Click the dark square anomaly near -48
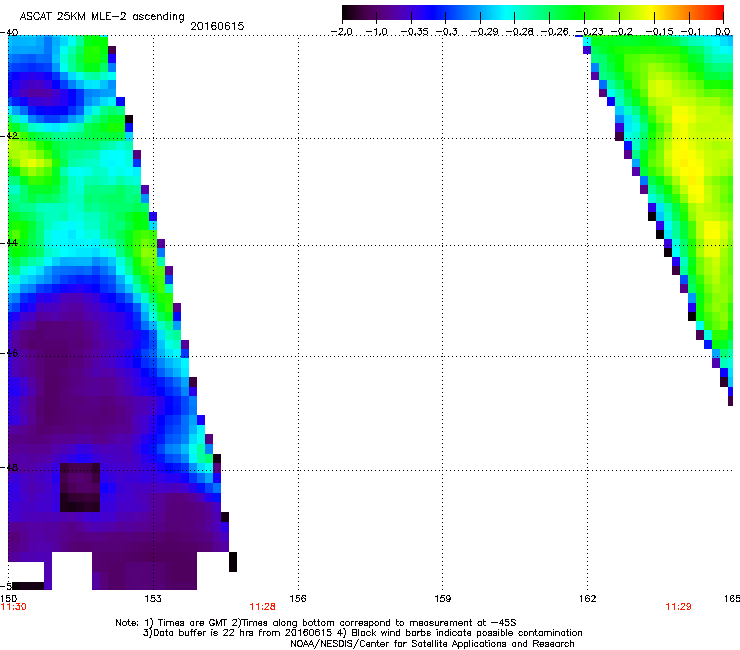This screenshot has width=740, height=650. (80, 487)
